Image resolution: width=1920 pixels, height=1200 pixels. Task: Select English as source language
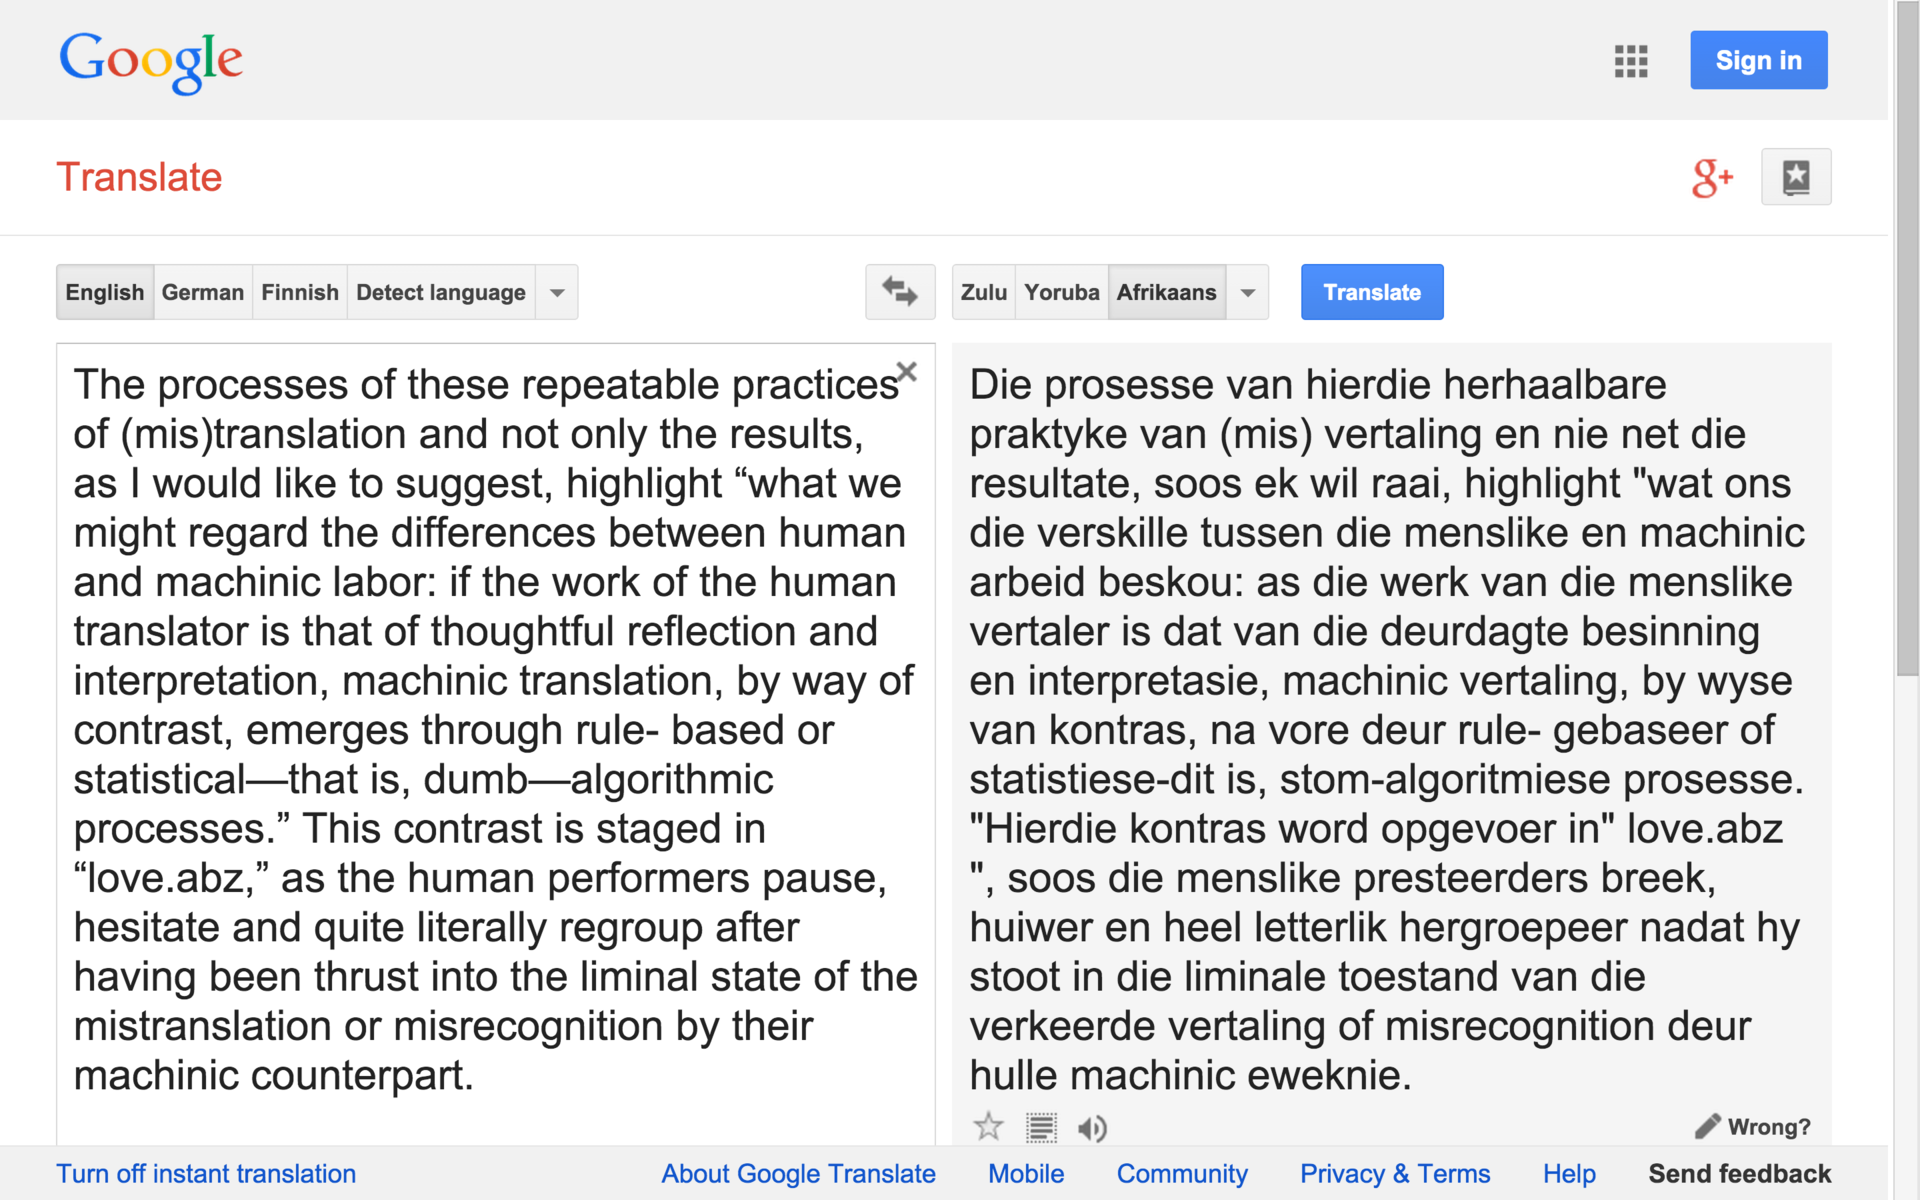click(105, 292)
